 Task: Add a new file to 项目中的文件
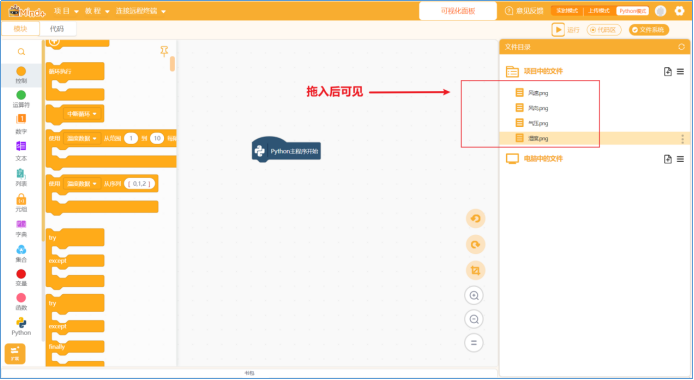tap(667, 72)
